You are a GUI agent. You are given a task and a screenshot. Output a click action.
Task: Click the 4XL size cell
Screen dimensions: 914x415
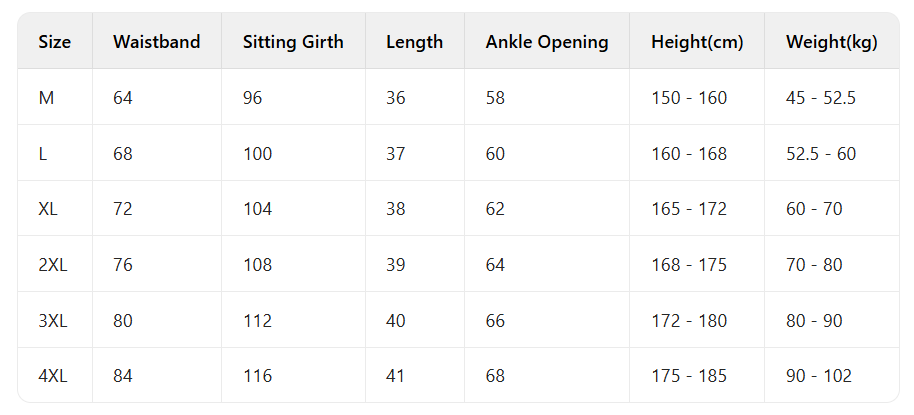[x=52, y=376]
